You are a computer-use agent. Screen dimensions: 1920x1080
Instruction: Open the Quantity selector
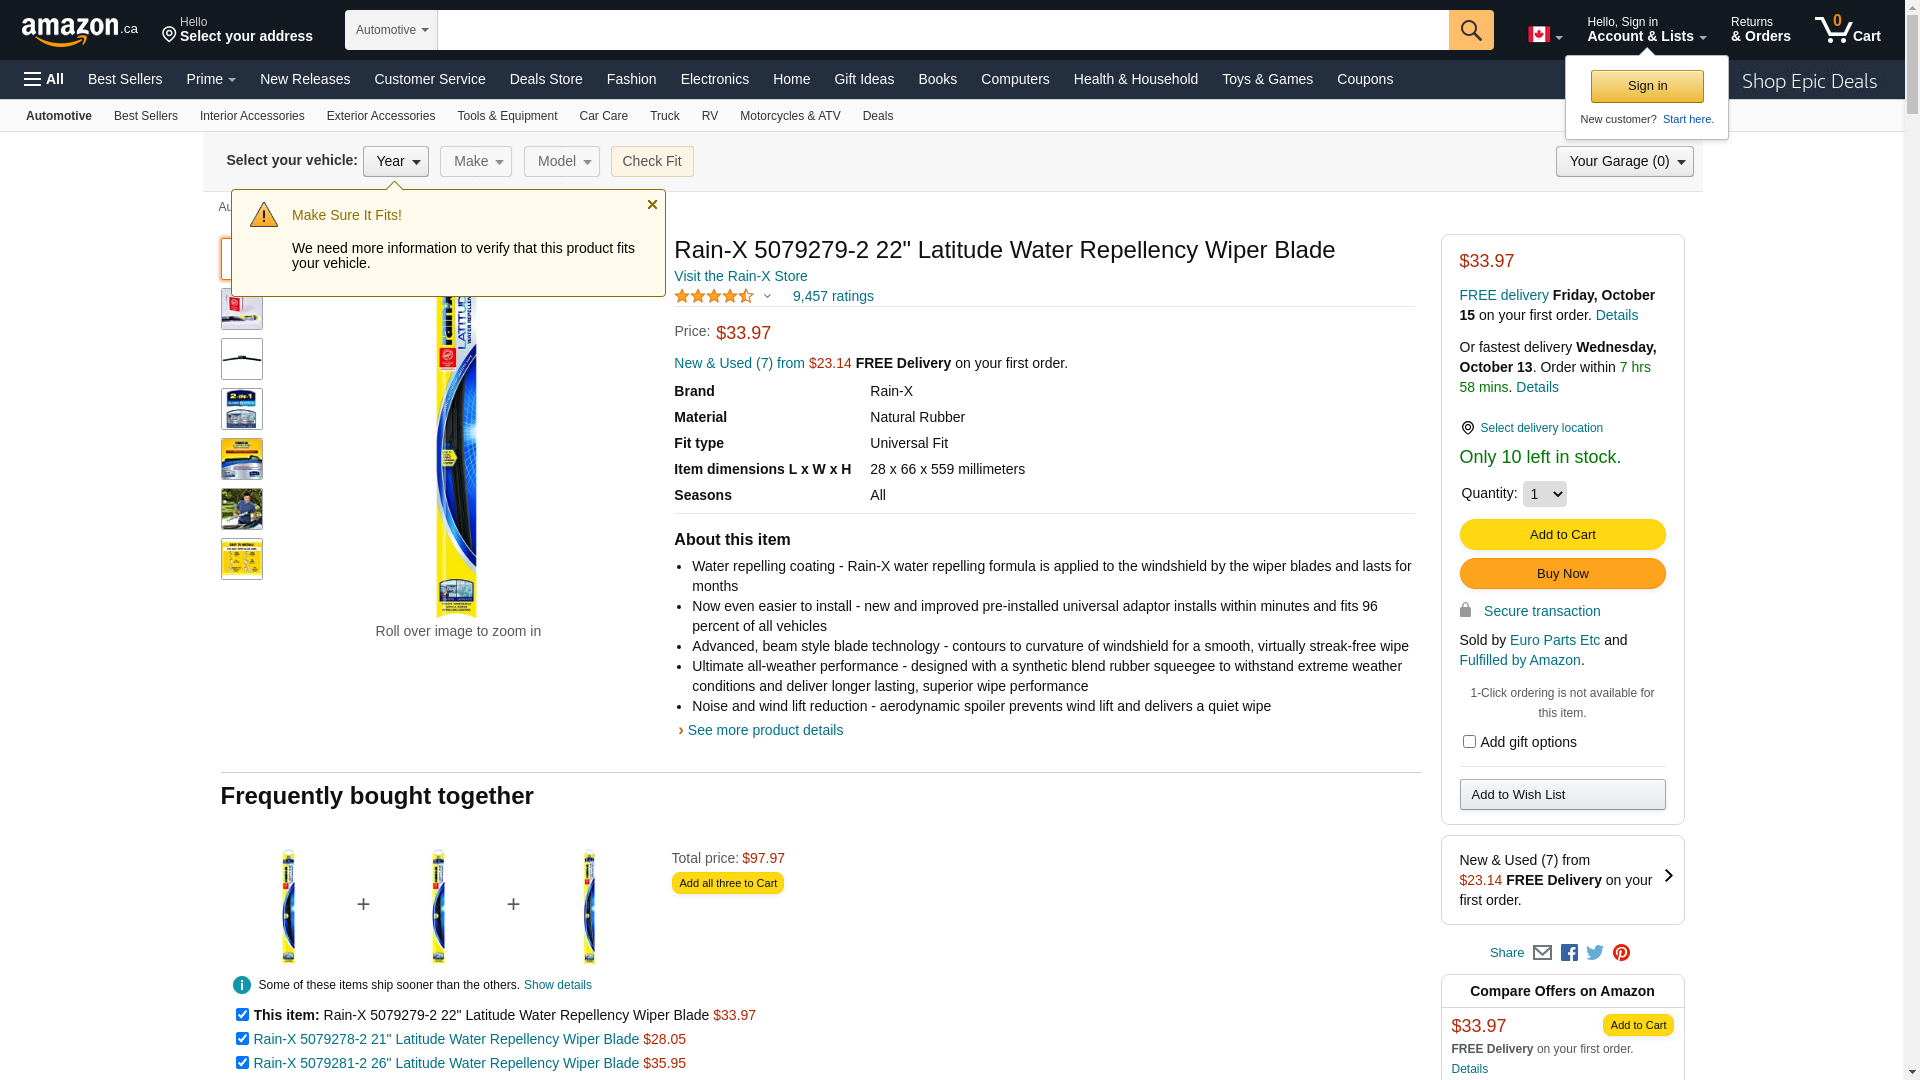coord(1544,494)
